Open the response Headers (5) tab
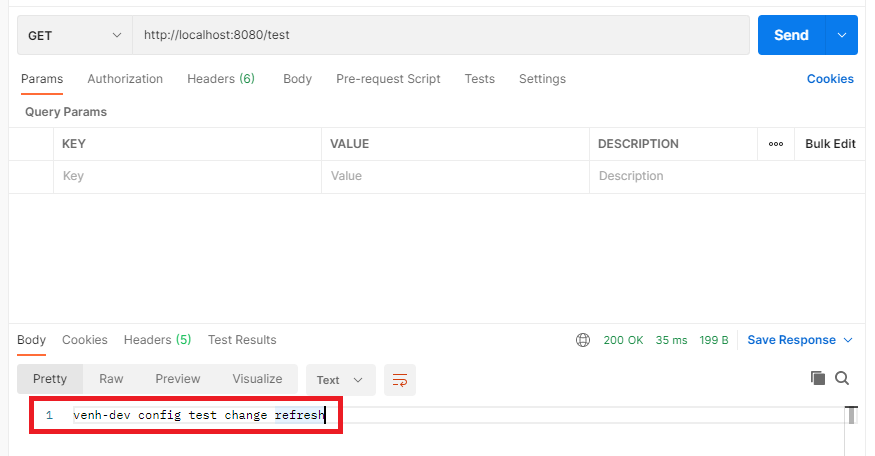Screen dimensions: 875x456 157,340
